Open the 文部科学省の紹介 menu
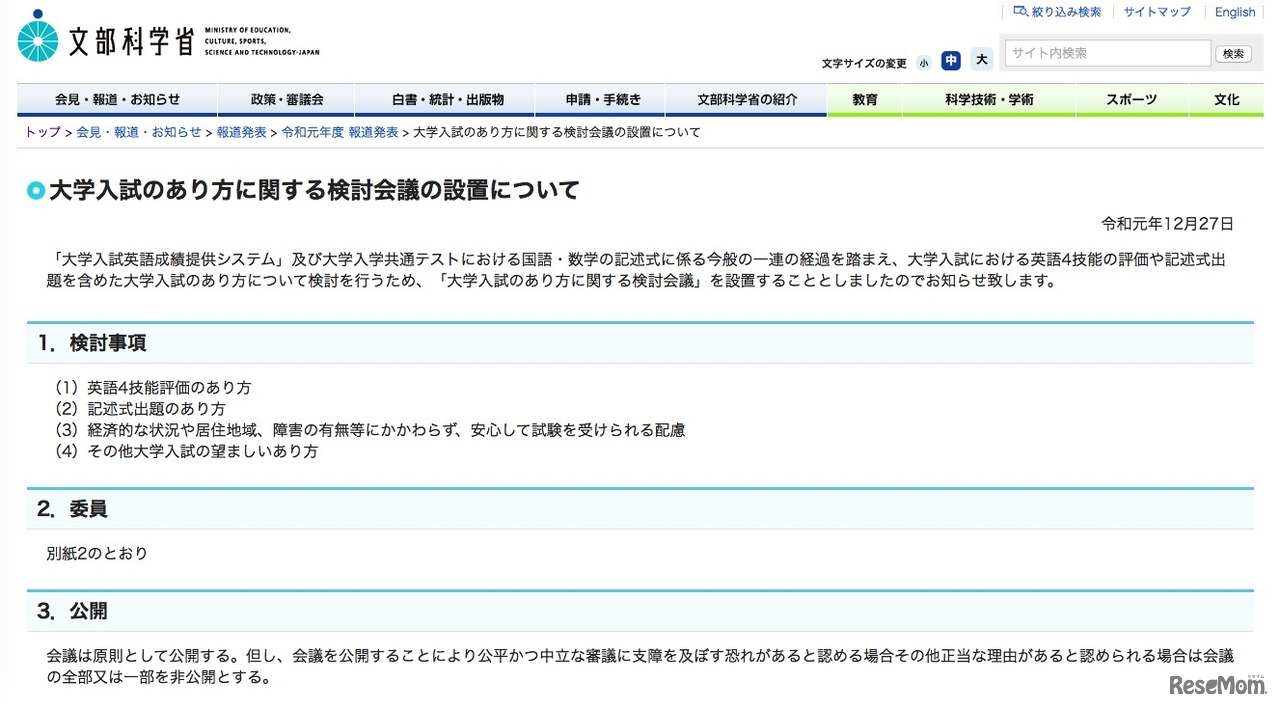The width and height of the screenshot is (1280, 708). click(746, 99)
